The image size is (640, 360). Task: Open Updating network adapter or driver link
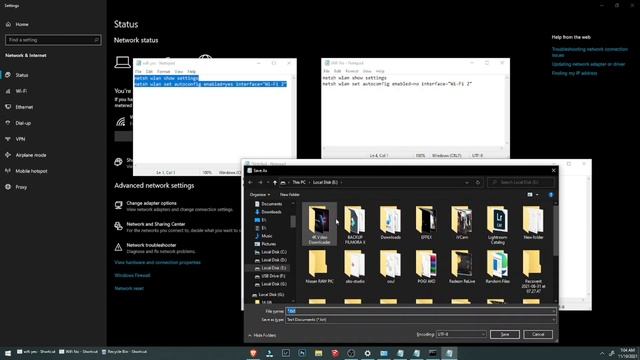point(588,64)
